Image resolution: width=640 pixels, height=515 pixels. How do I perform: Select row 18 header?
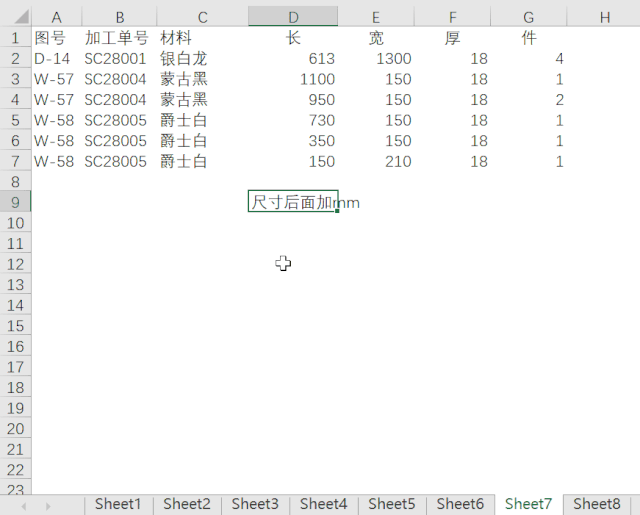coord(16,387)
